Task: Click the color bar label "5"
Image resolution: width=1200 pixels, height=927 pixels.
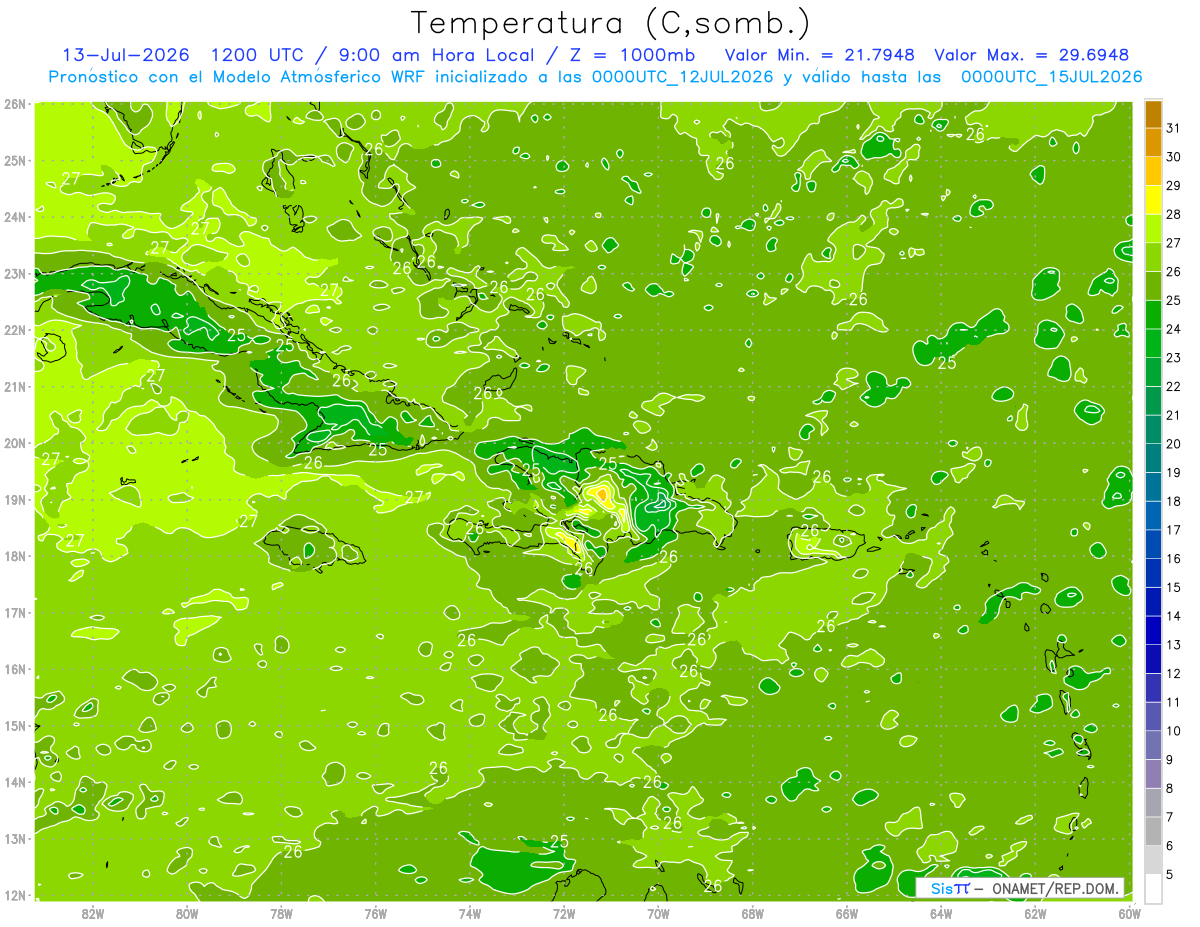Action: point(1170,874)
